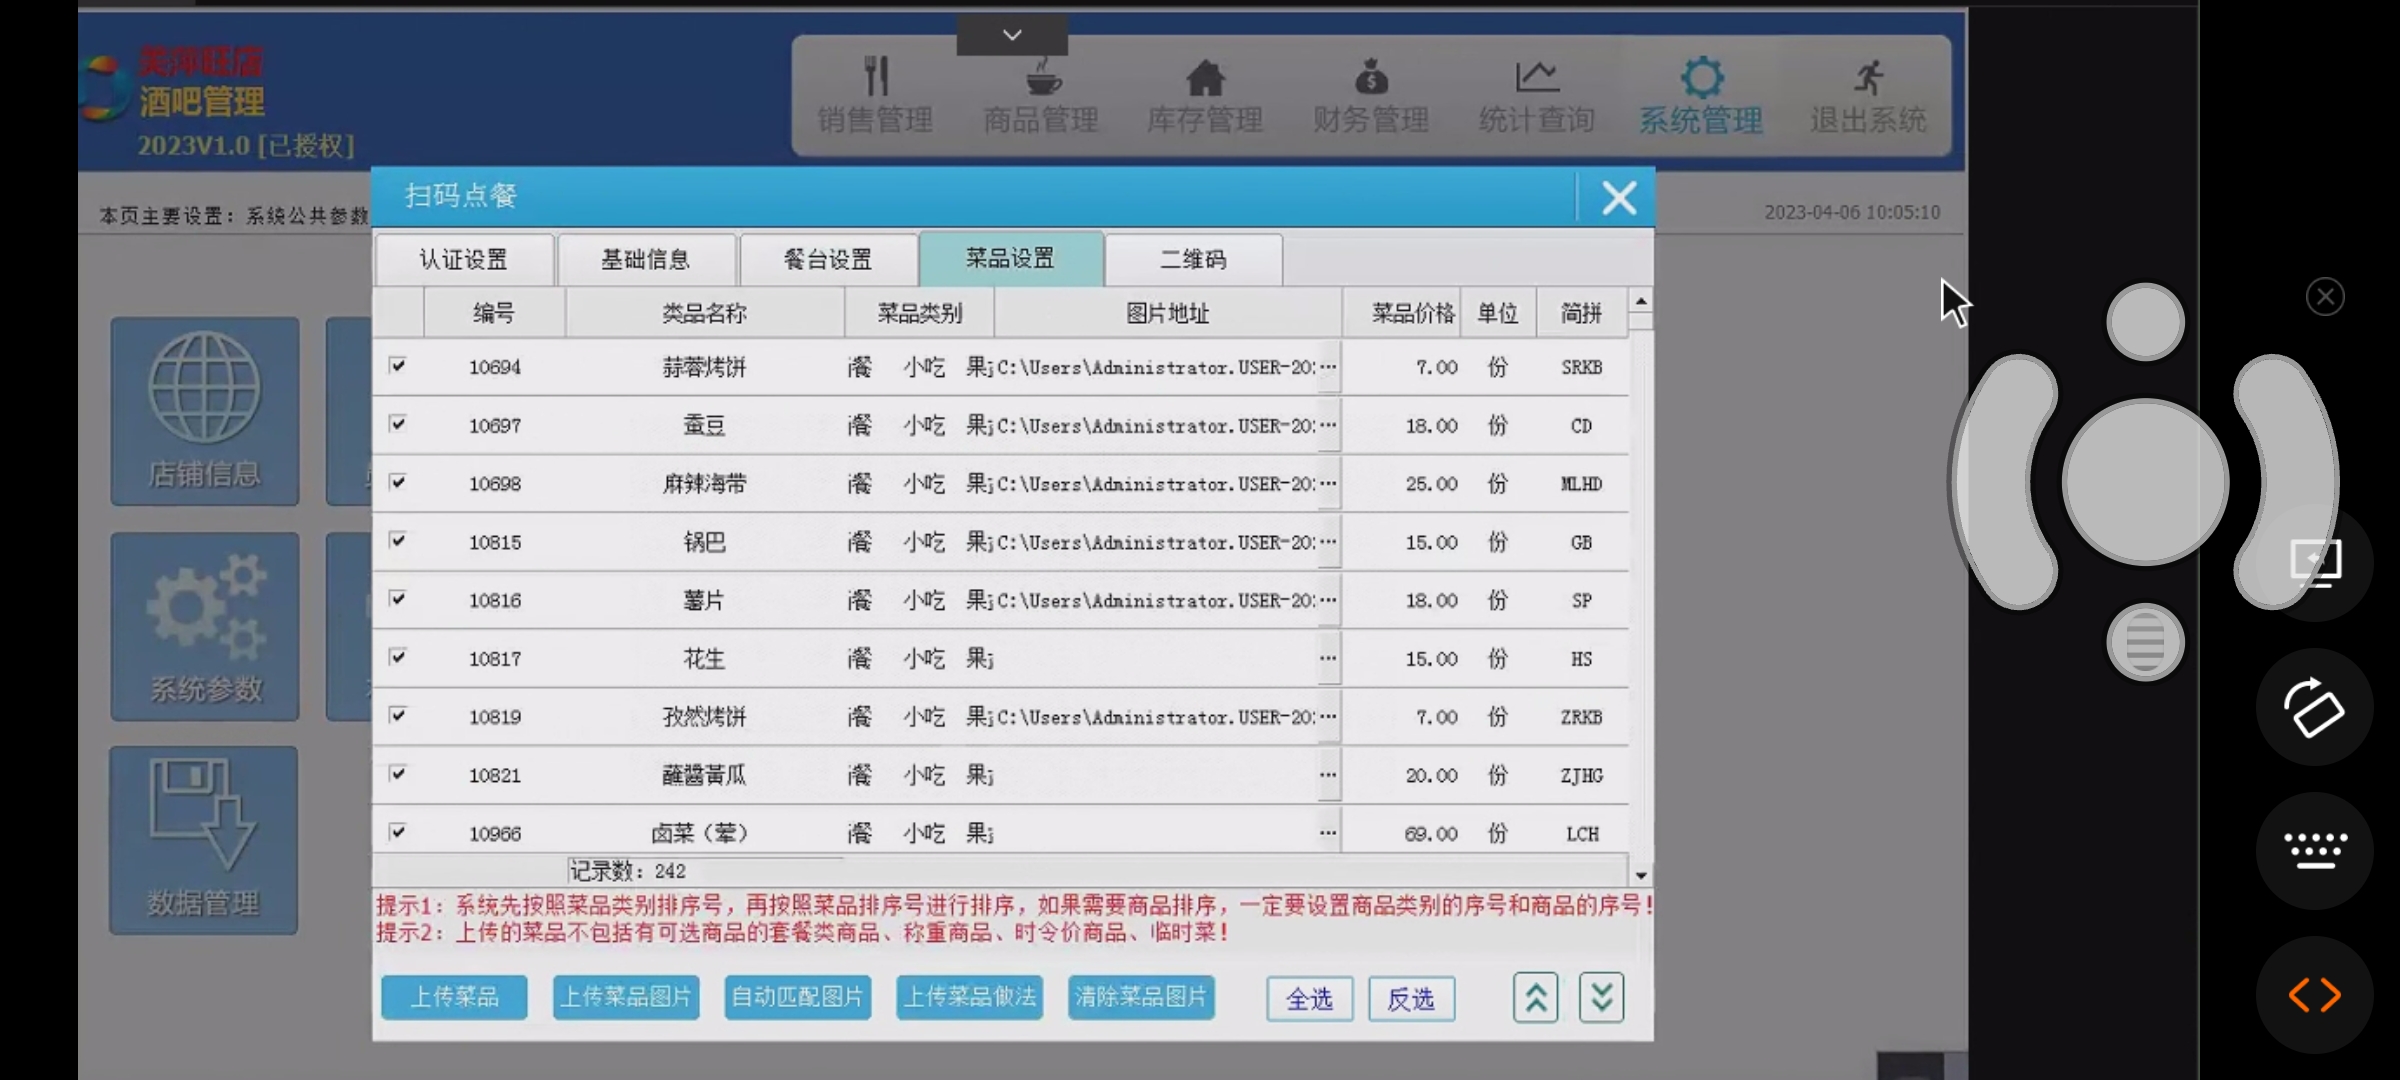
Task: Uncheck the checkbox for item 10694
Action: (398, 366)
